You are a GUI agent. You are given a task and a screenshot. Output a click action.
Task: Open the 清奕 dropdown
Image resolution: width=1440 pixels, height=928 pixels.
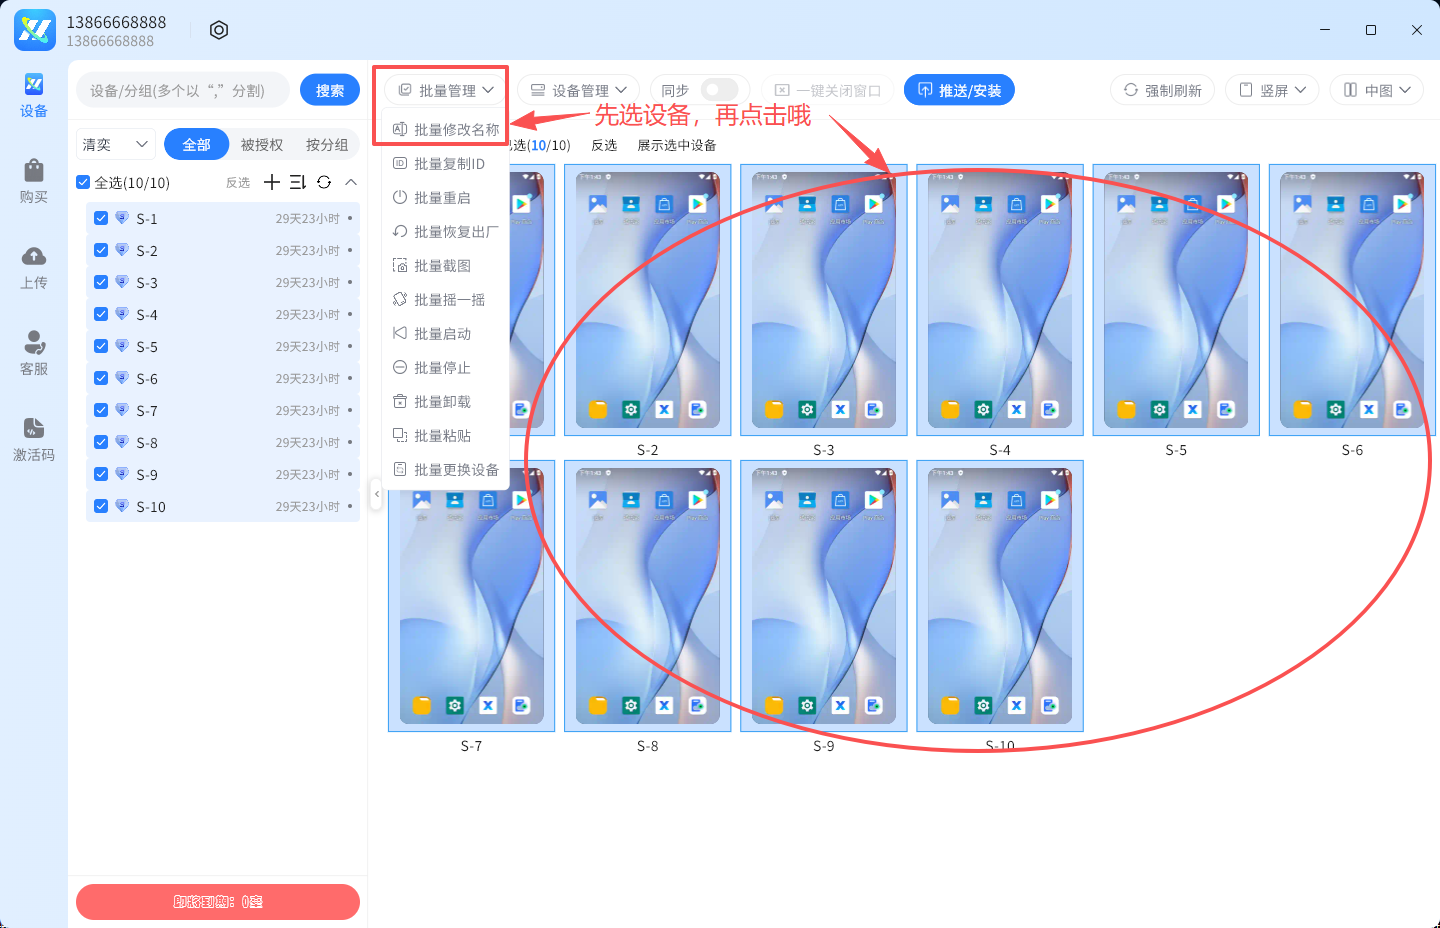[116, 144]
